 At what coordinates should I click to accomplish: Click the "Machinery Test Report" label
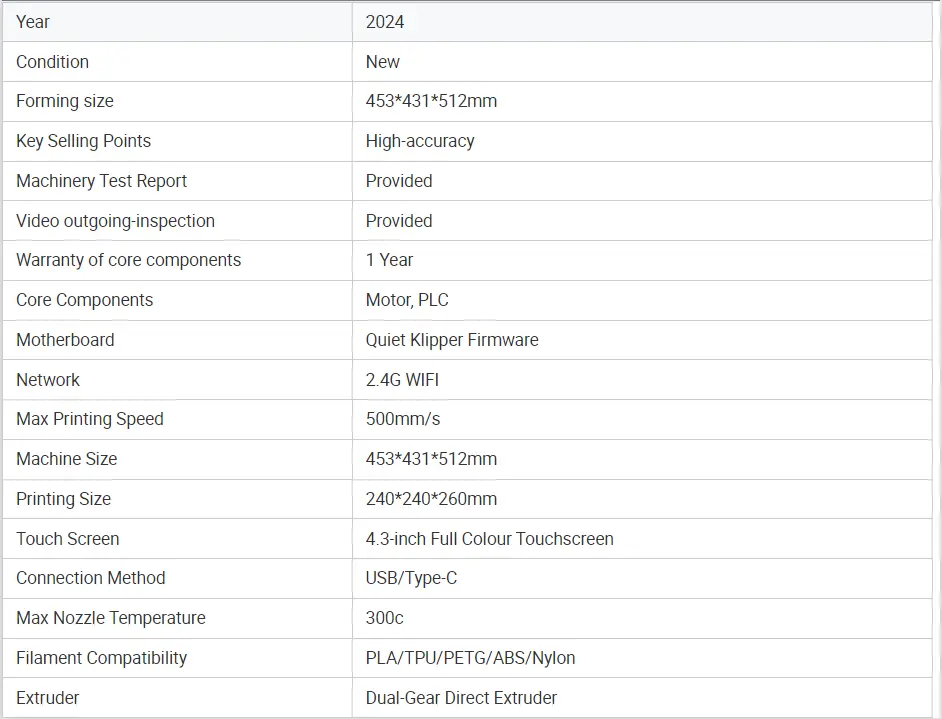pyautogui.click(x=101, y=181)
